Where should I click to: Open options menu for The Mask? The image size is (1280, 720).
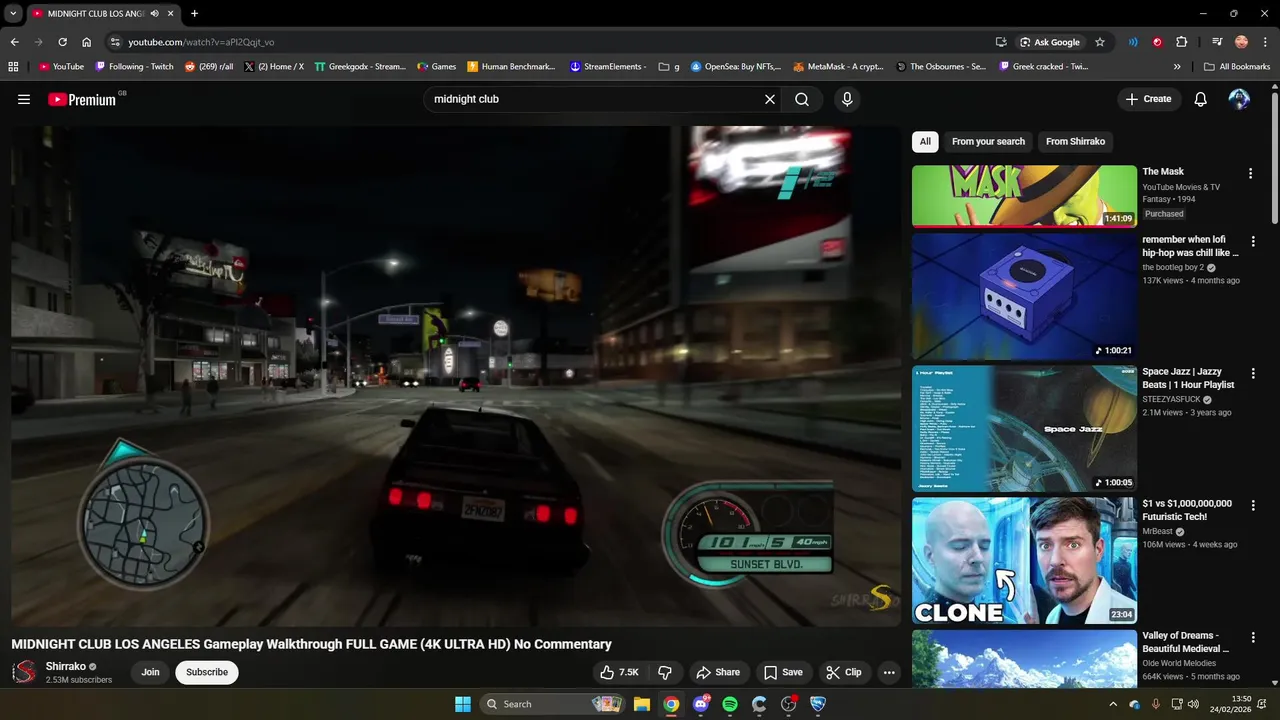pyautogui.click(x=1250, y=174)
